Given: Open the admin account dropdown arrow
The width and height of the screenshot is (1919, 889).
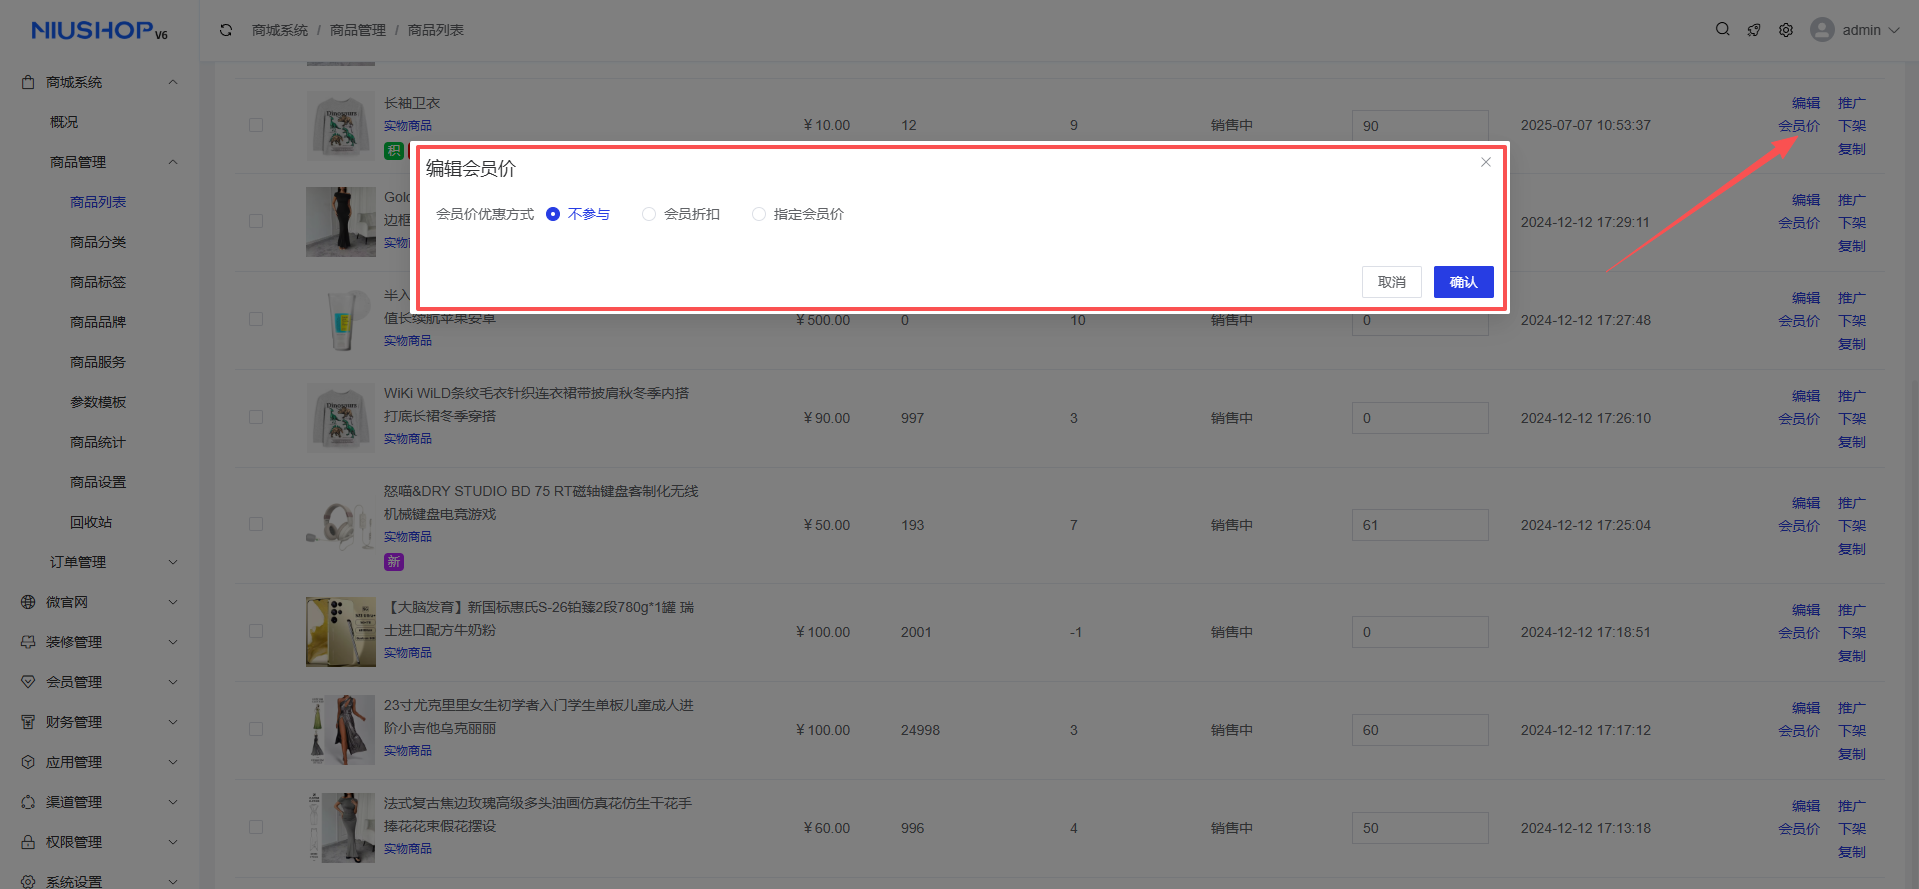Looking at the screenshot, I should 1894,30.
